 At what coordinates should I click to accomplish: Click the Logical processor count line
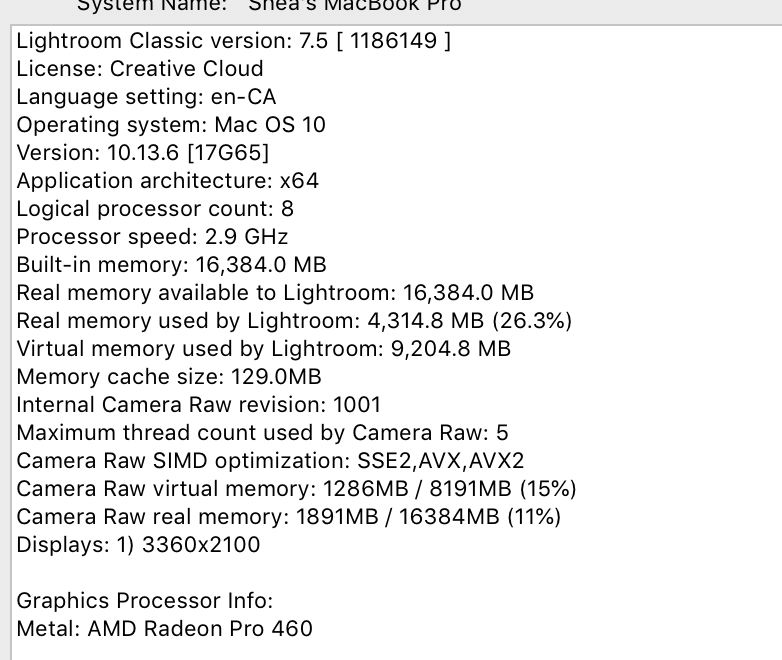click(x=155, y=209)
